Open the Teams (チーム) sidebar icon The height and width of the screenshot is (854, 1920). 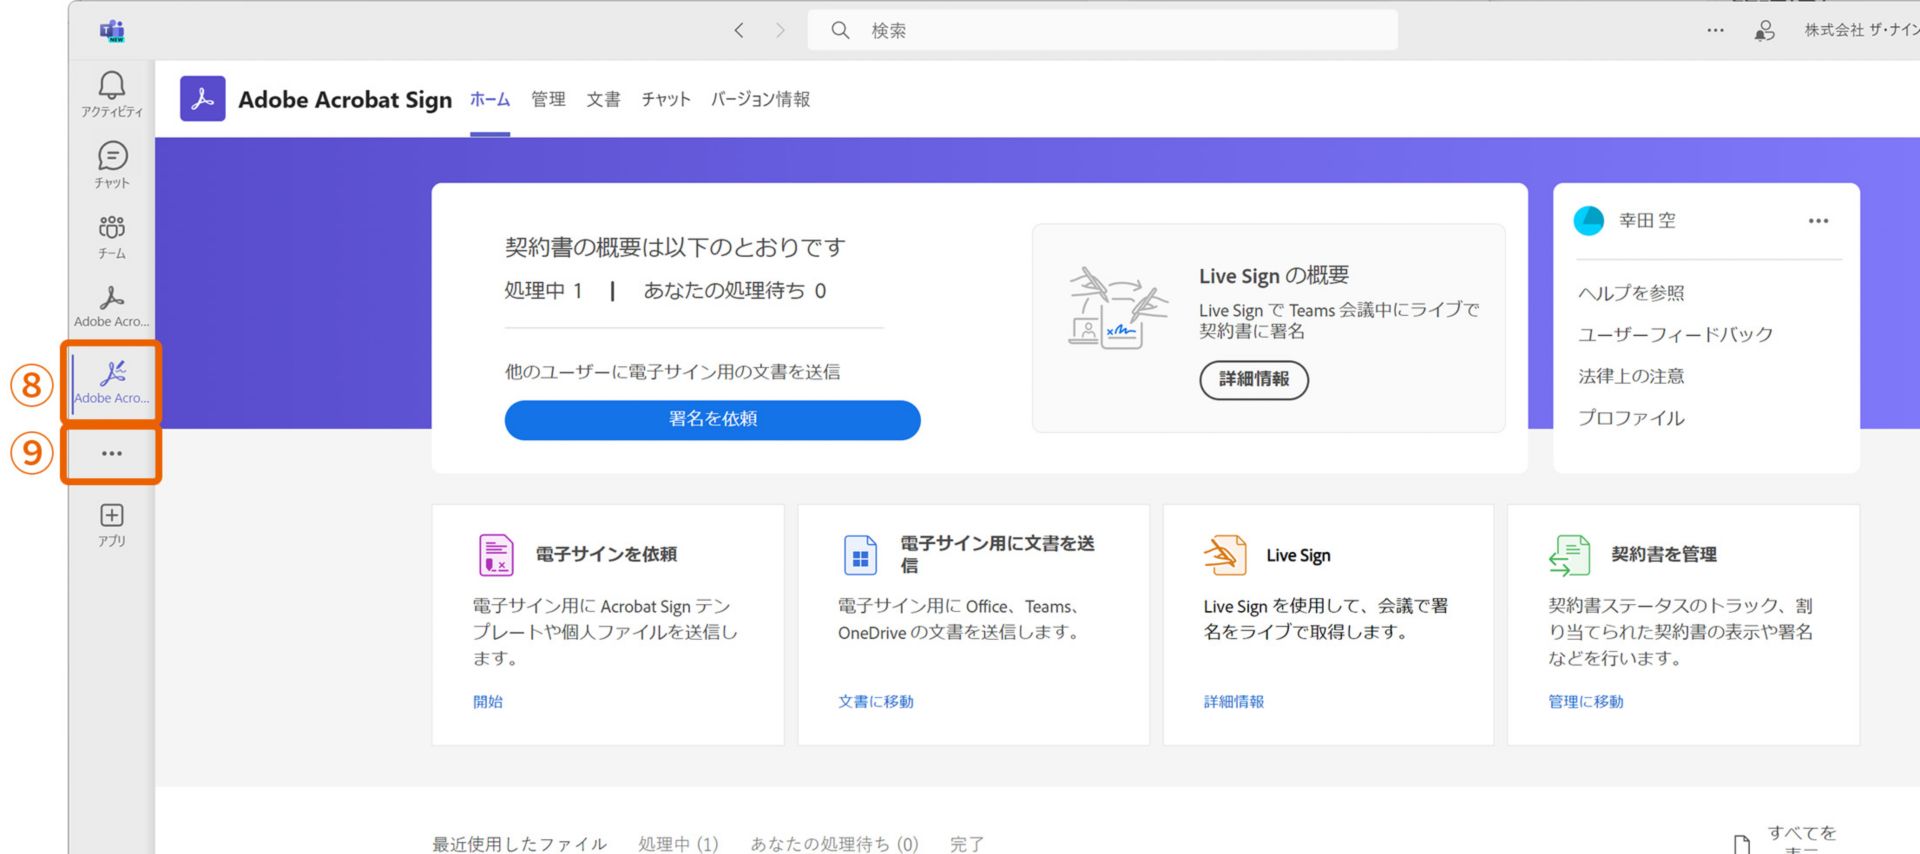[x=112, y=236]
